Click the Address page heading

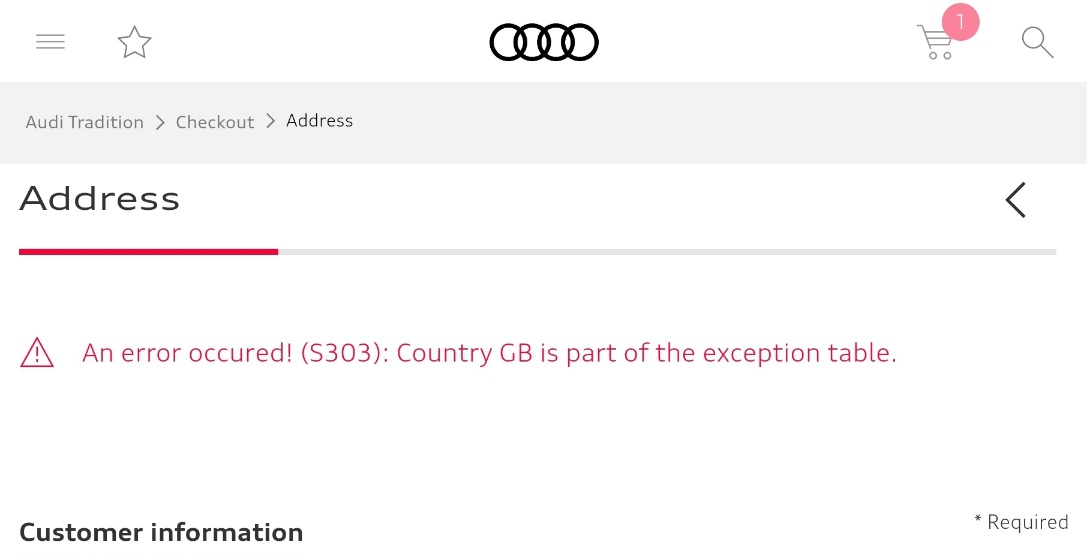100,199
